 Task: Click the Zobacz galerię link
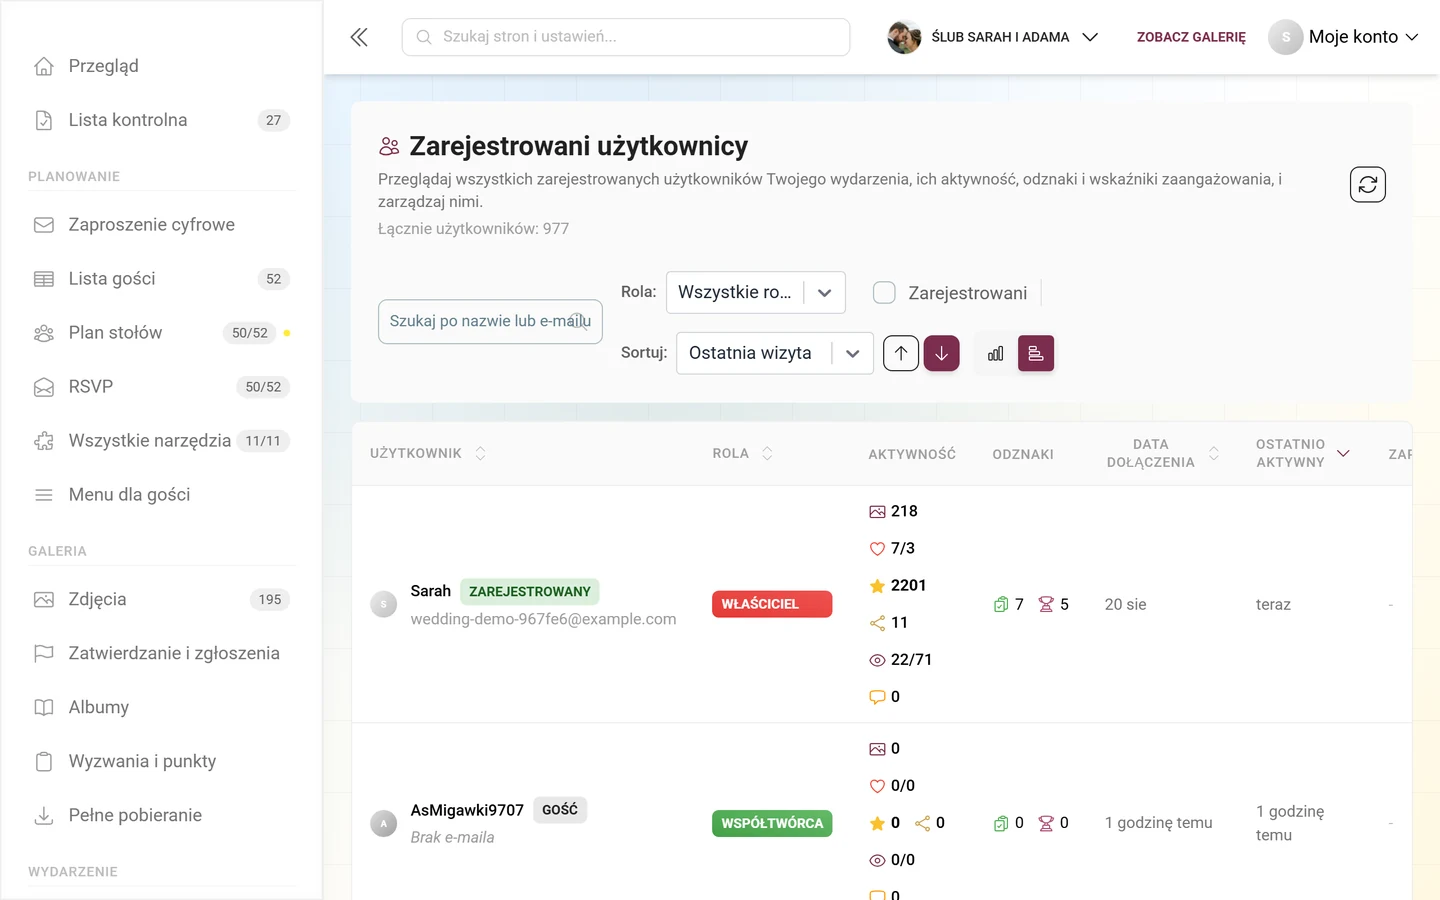pos(1191,37)
